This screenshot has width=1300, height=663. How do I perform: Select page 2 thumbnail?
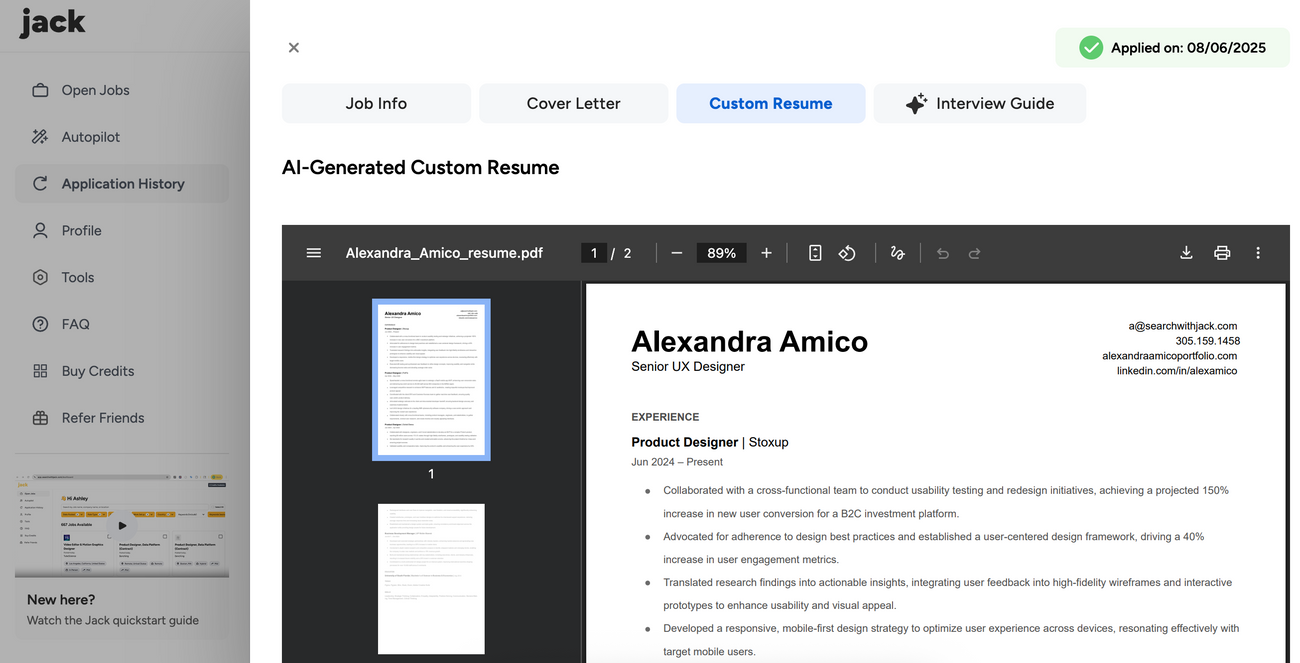click(x=431, y=578)
